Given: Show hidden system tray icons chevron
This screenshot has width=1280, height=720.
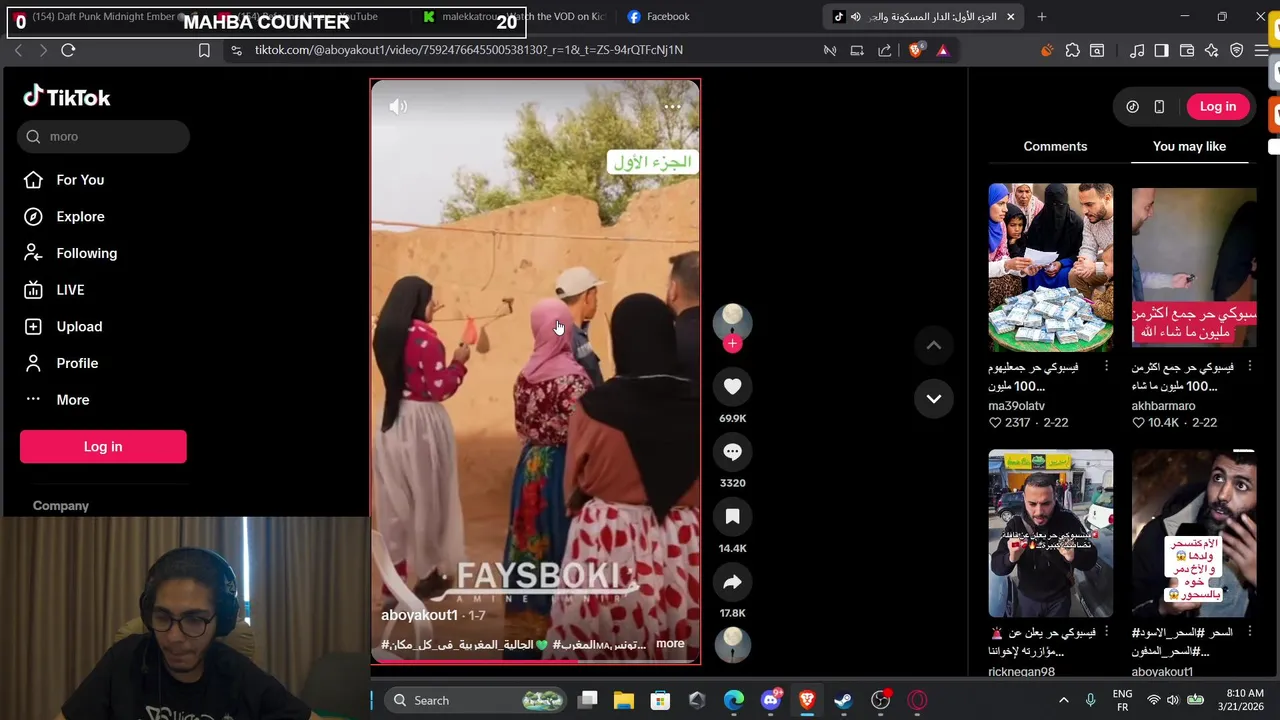Looking at the screenshot, I should pyautogui.click(x=1063, y=700).
